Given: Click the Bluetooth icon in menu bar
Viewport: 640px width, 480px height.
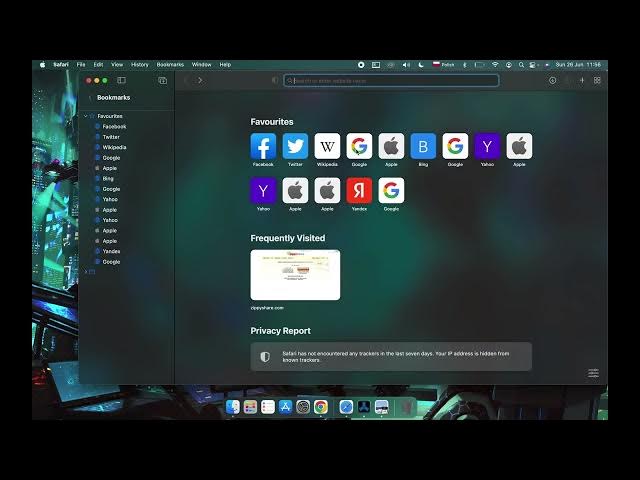Looking at the screenshot, I should click(x=464, y=64).
